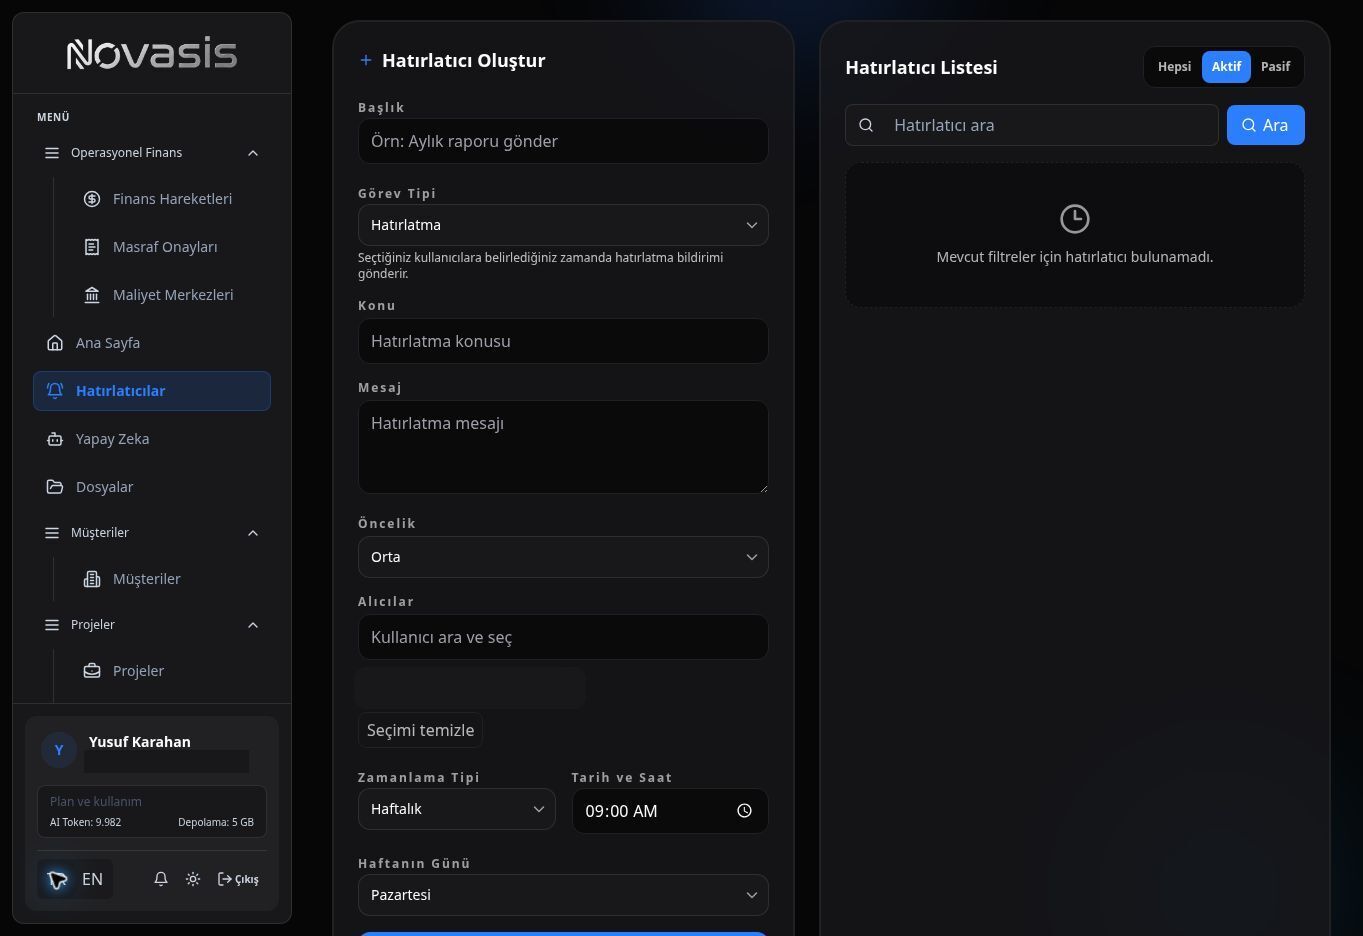
Task: Select the Pasif filter tab
Action: point(1275,67)
